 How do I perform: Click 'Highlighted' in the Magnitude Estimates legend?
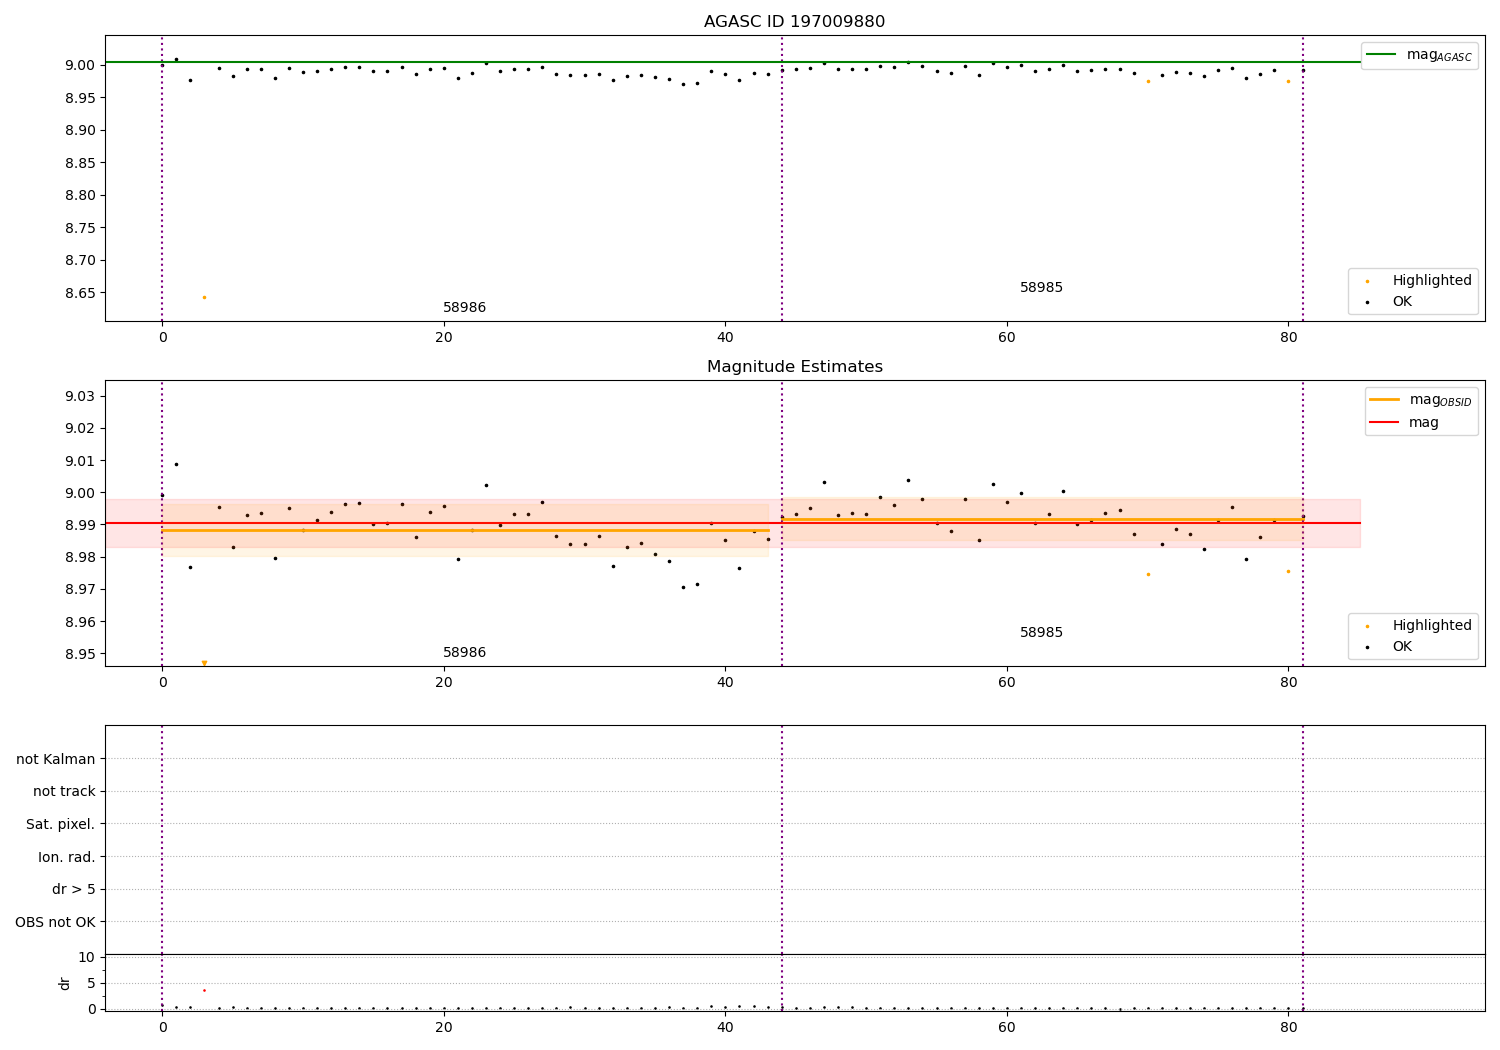1419,626
